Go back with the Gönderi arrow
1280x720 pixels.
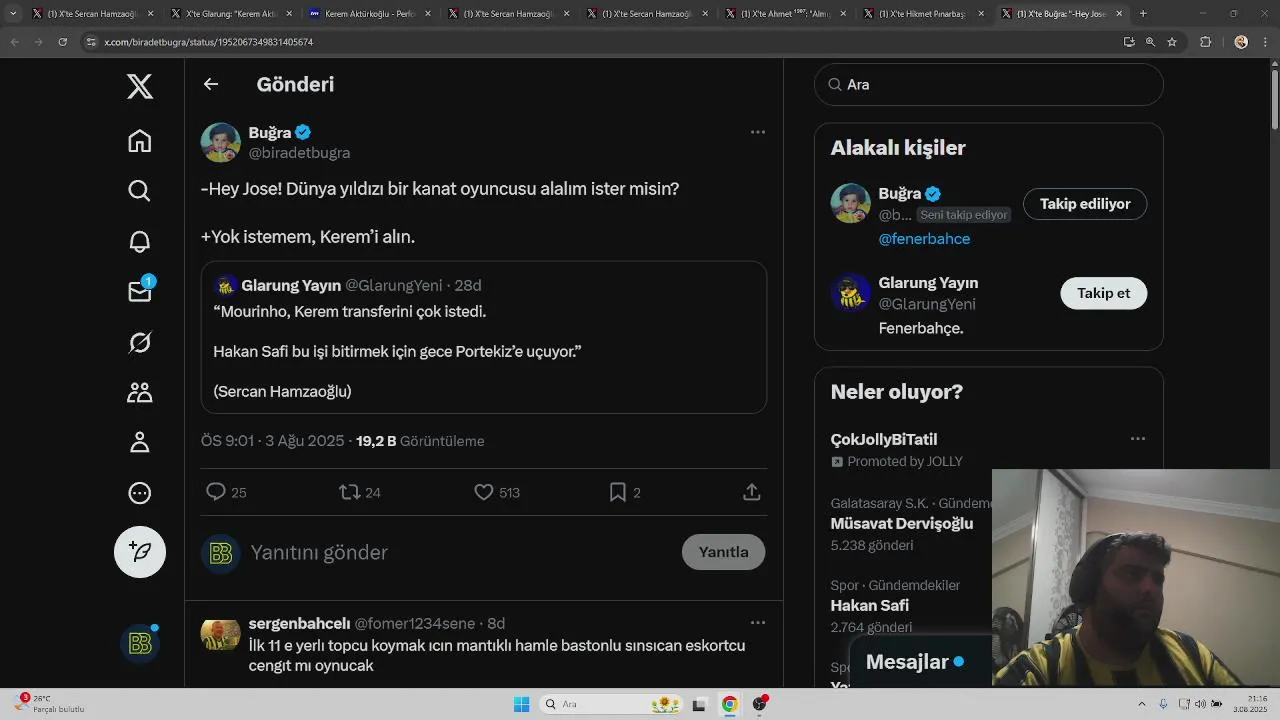point(211,84)
